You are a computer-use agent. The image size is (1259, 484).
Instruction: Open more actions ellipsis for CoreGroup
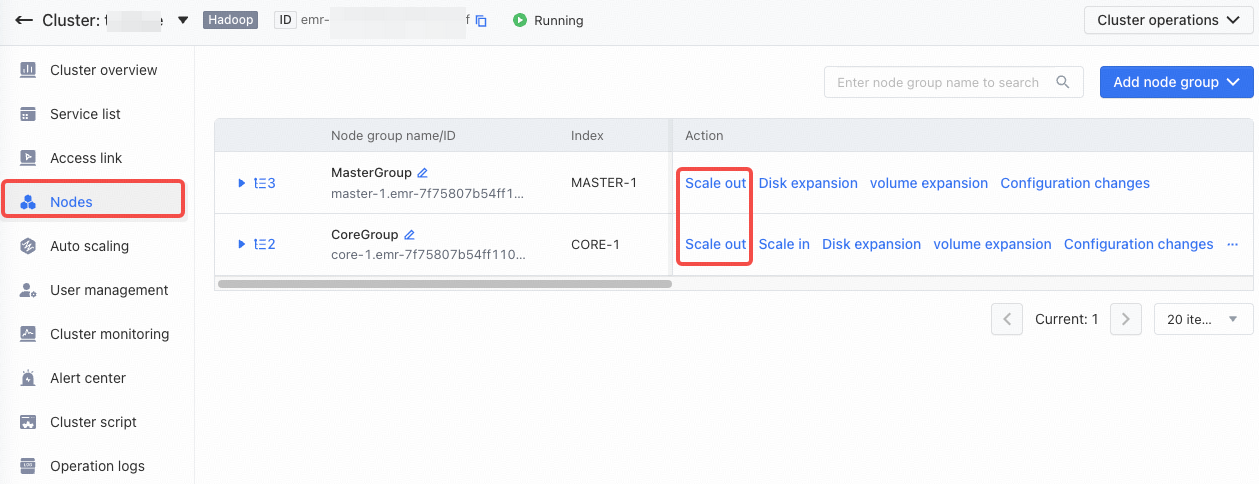[1232, 244]
